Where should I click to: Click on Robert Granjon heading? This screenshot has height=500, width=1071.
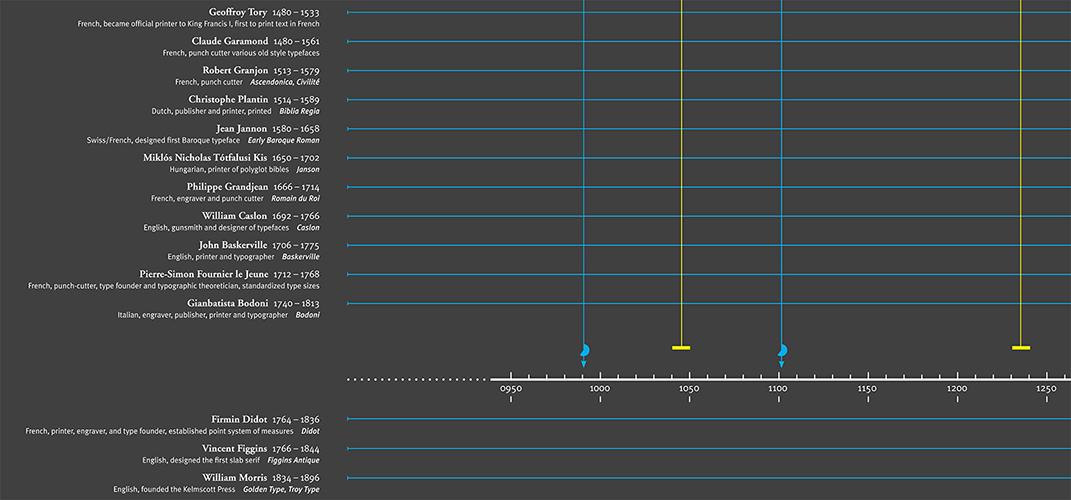[x=235, y=70]
